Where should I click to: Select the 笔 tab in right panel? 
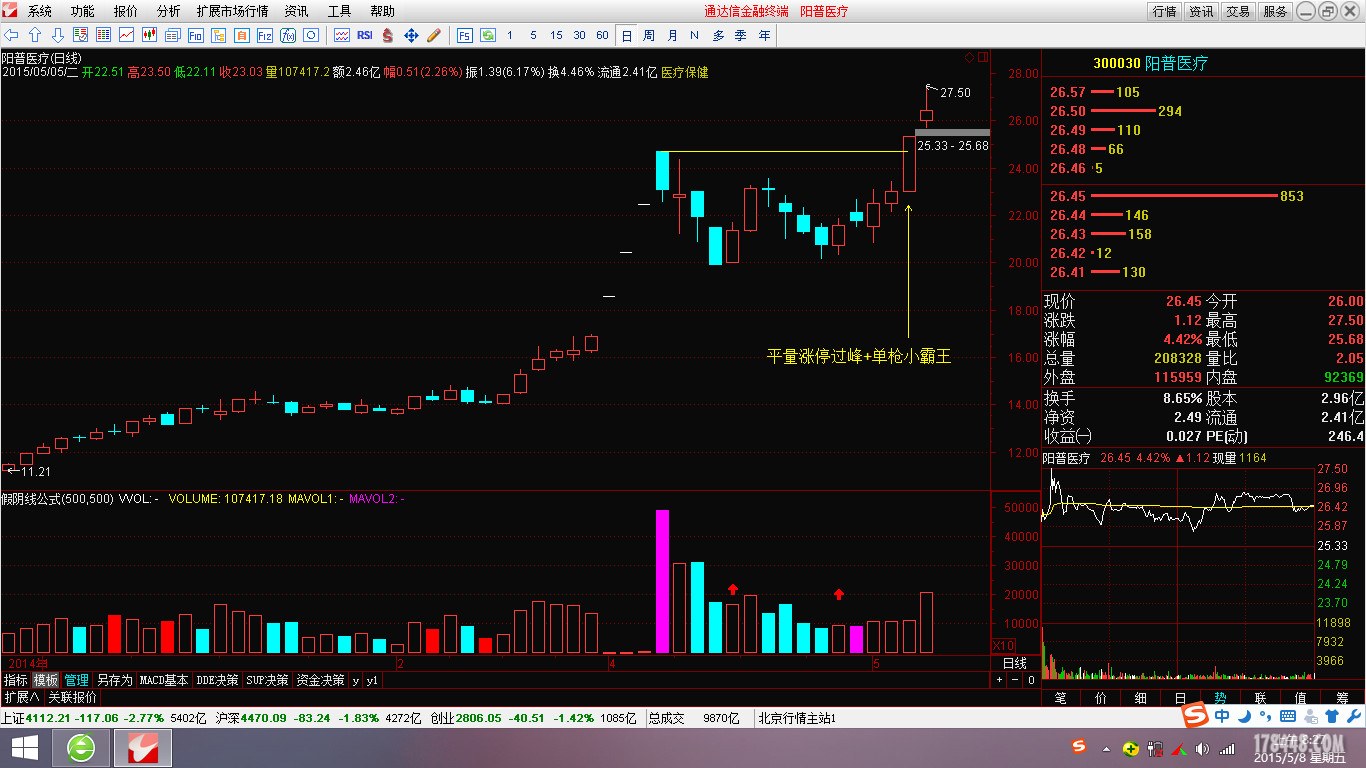tap(1061, 698)
